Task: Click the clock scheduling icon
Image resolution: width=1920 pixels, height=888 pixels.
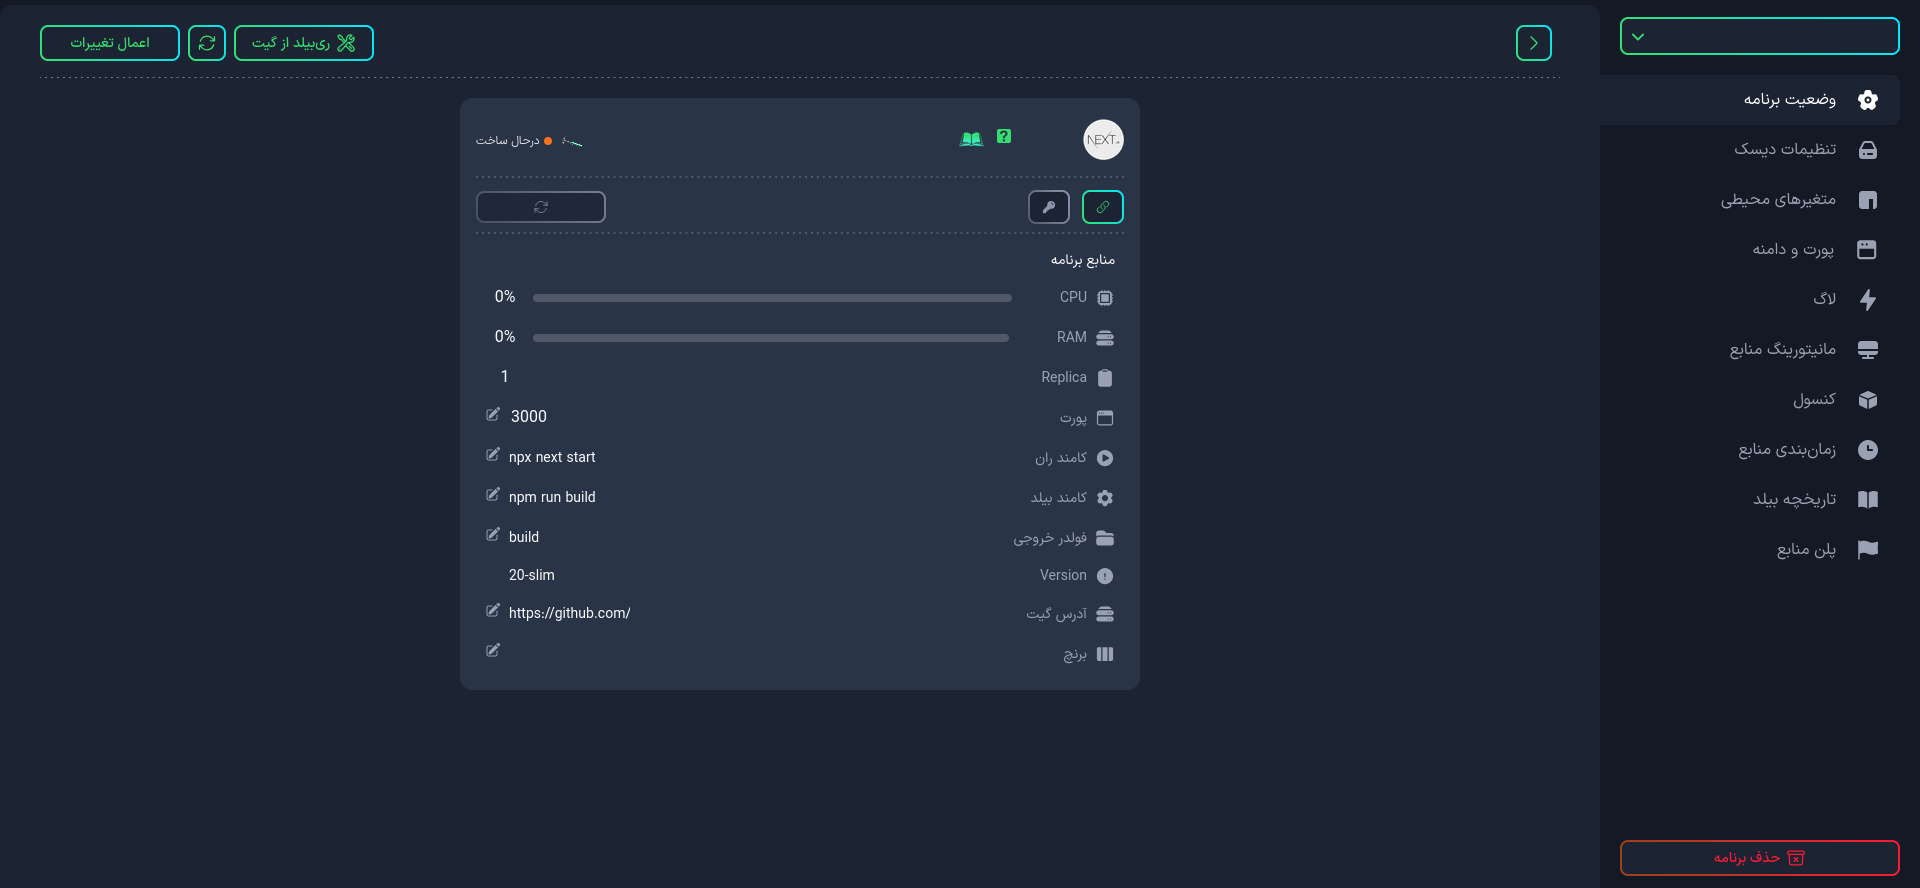Action: (1867, 450)
